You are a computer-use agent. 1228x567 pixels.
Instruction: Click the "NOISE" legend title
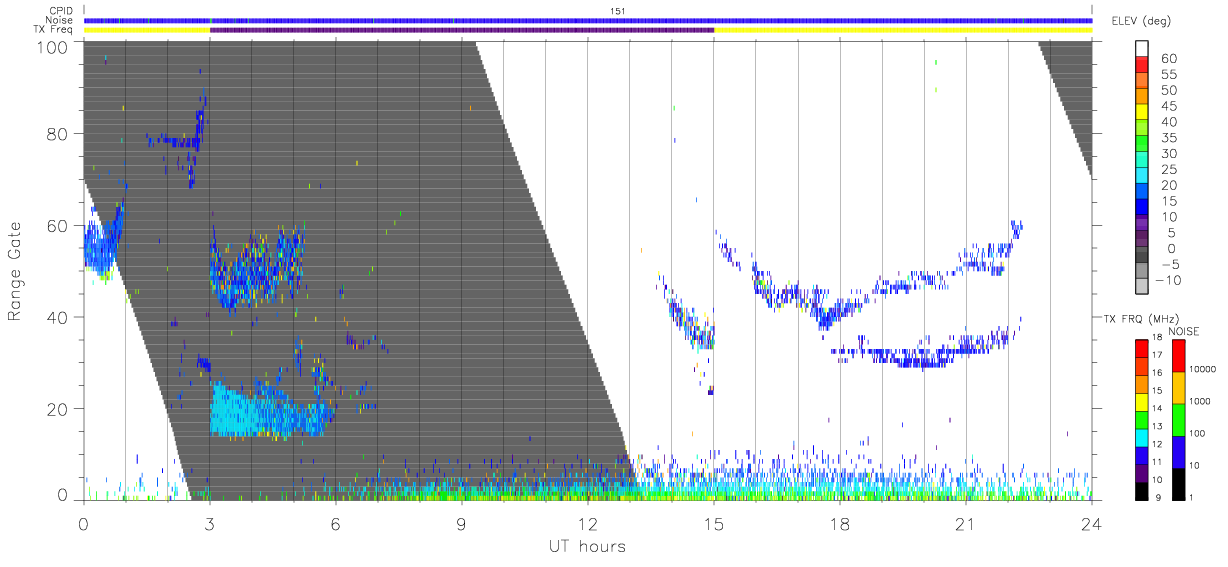(1186, 331)
